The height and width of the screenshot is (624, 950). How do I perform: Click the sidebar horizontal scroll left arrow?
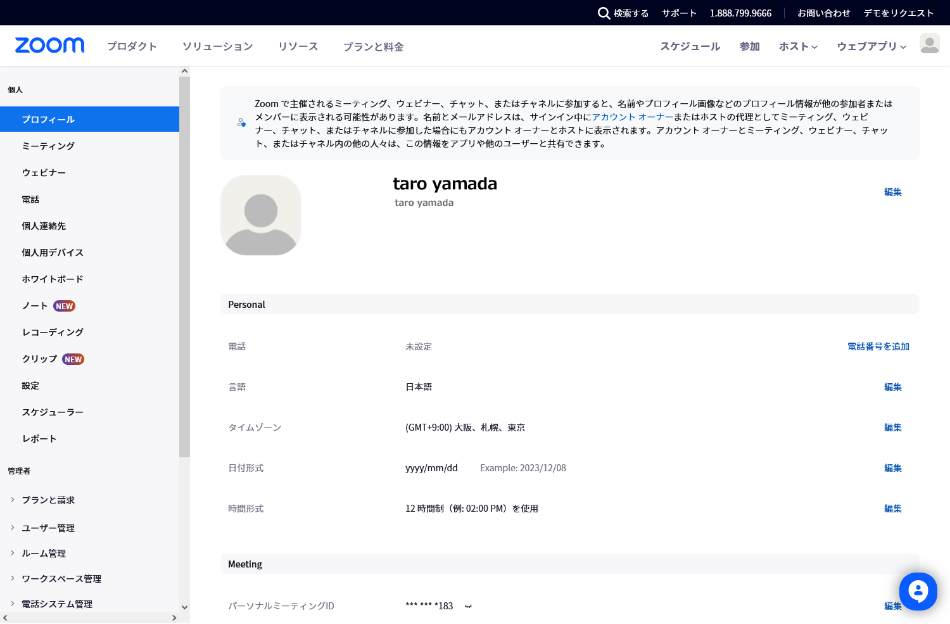5,618
